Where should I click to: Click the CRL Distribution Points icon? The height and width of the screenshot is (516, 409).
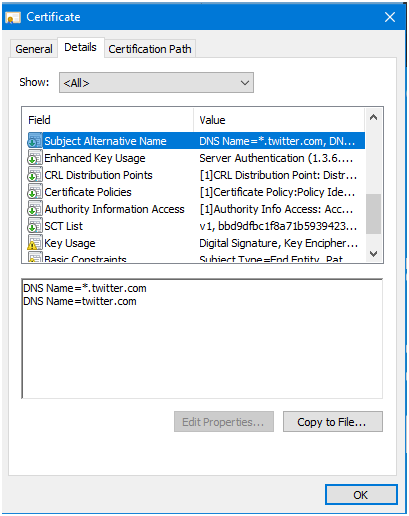[x=35, y=175]
